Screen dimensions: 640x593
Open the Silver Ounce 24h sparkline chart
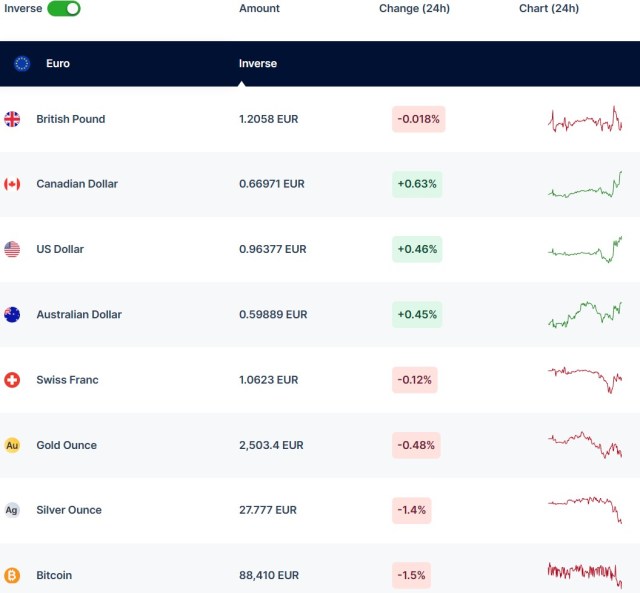(x=585, y=508)
